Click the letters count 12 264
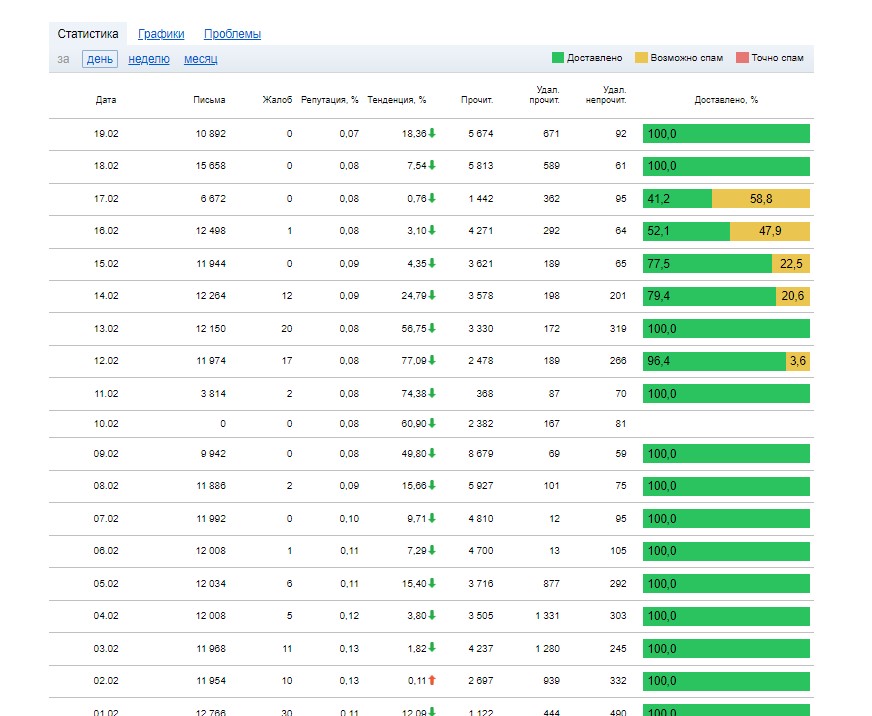Image resolution: width=872 pixels, height=716 pixels. [x=210, y=296]
